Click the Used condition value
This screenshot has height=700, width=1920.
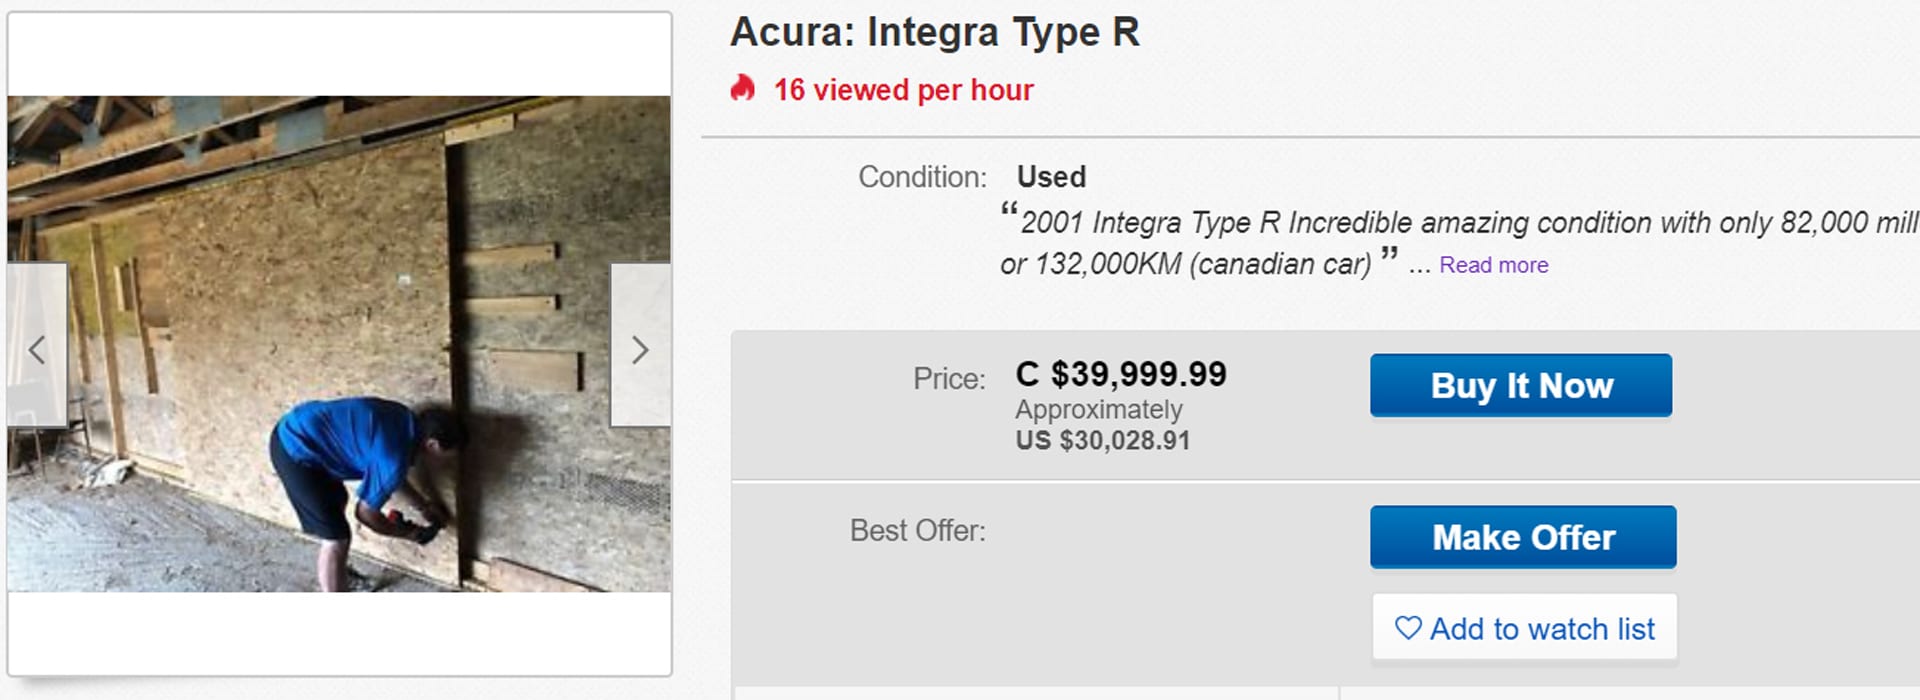pyautogui.click(x=1051, y=177)
